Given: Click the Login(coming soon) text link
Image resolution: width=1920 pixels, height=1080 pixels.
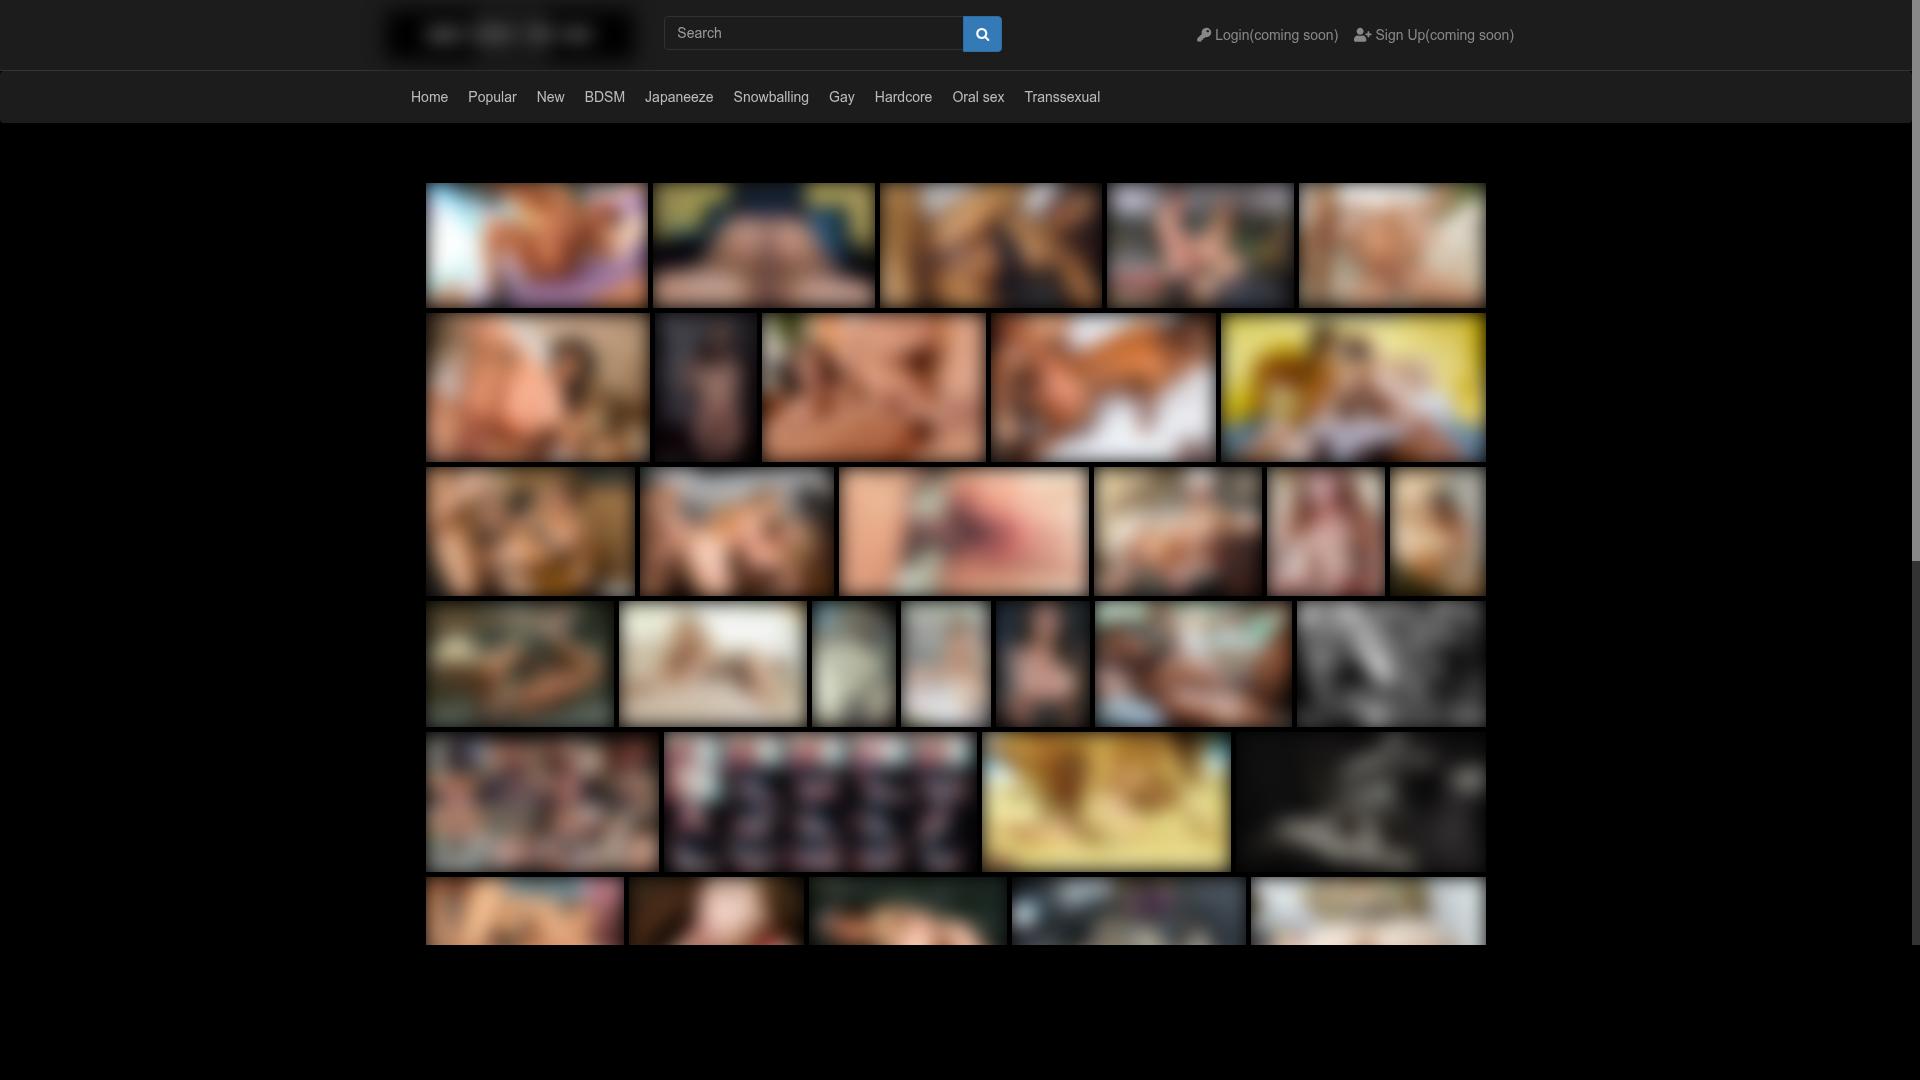Looking at the screenshot, I should point(1276,35).
